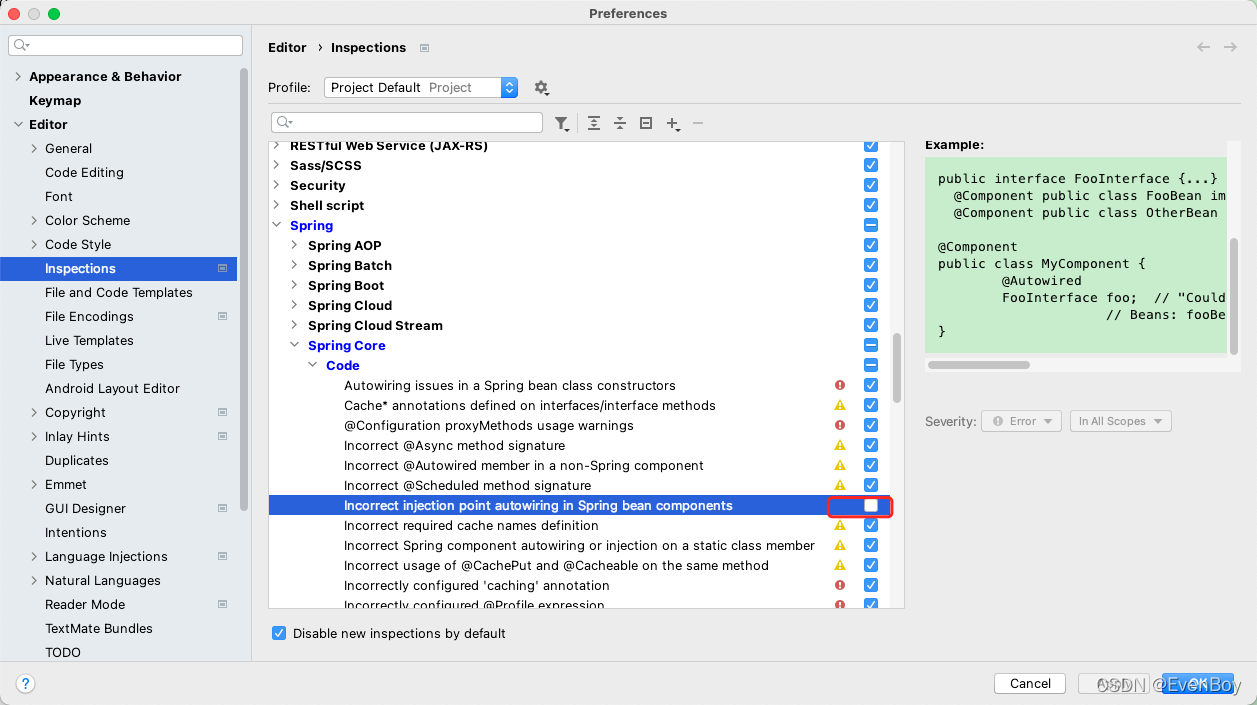Screen dimensions: 1257x705
Task: Click the reset to empty square toolbar icon
Action: [646, 123]
